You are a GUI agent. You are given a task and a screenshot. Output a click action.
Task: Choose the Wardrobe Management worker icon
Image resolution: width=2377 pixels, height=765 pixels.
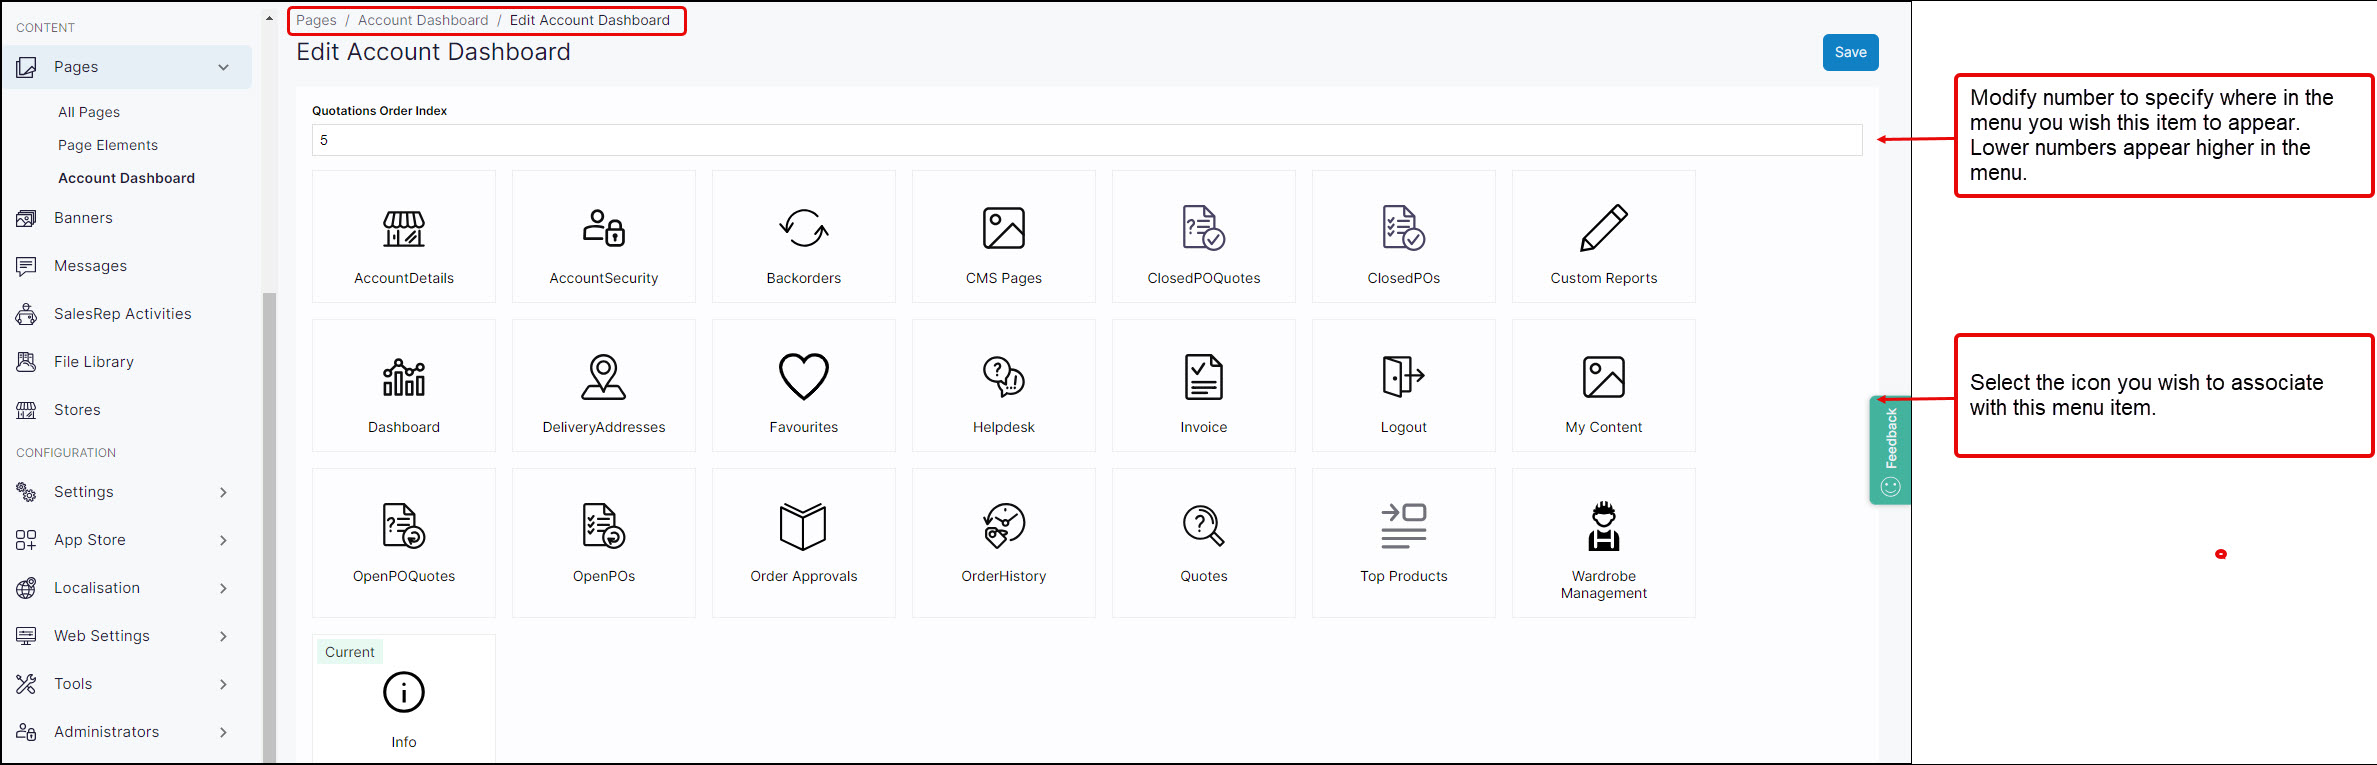coord(1603,526)
